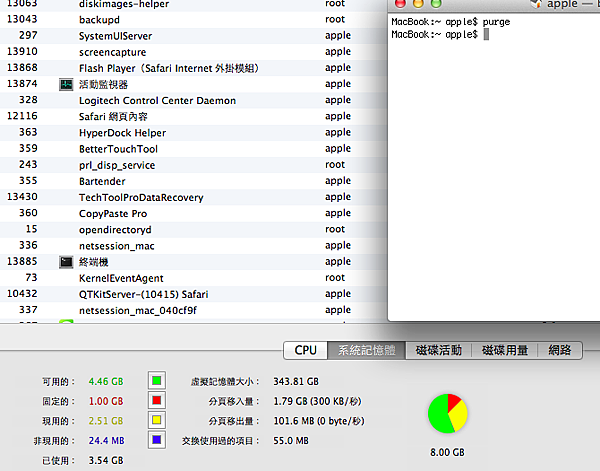Switch to the 磁碟用量 tab

505,350
